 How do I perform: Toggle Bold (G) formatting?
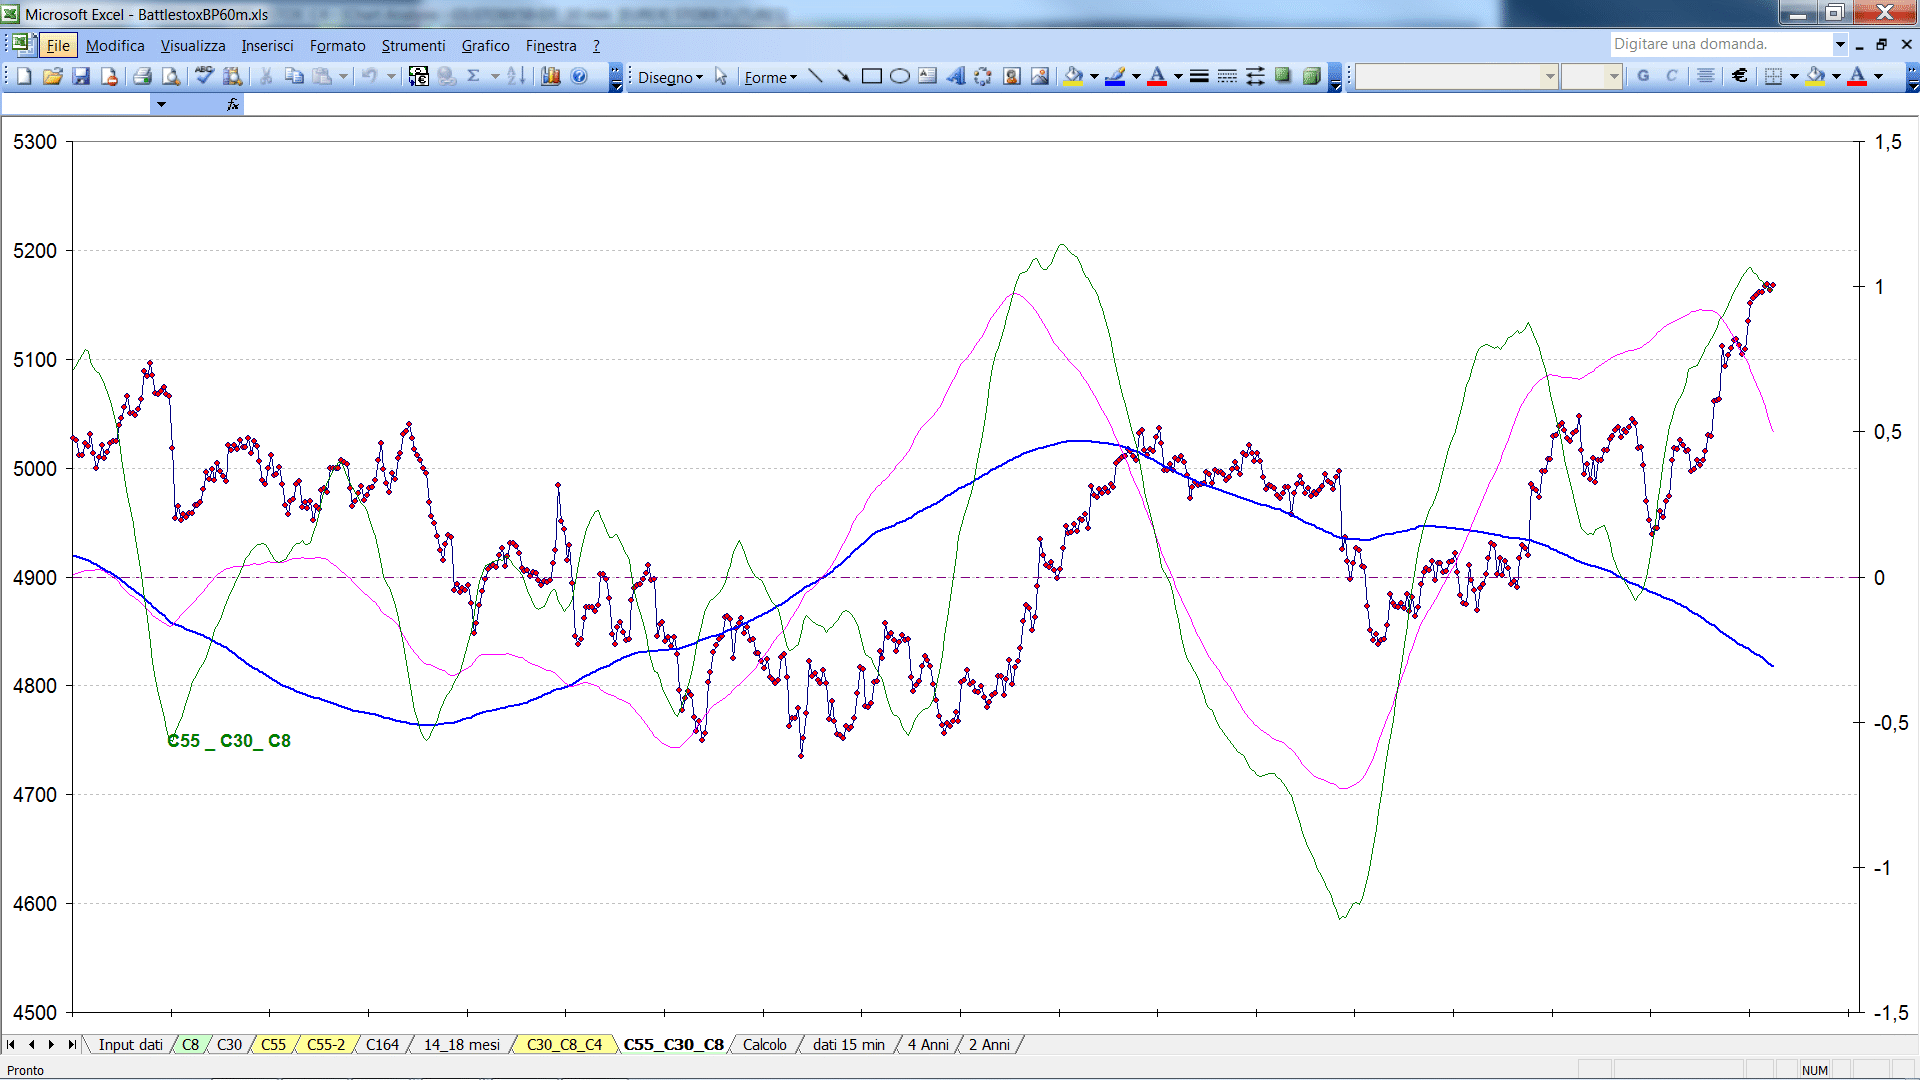click(x=1643, y=76)
